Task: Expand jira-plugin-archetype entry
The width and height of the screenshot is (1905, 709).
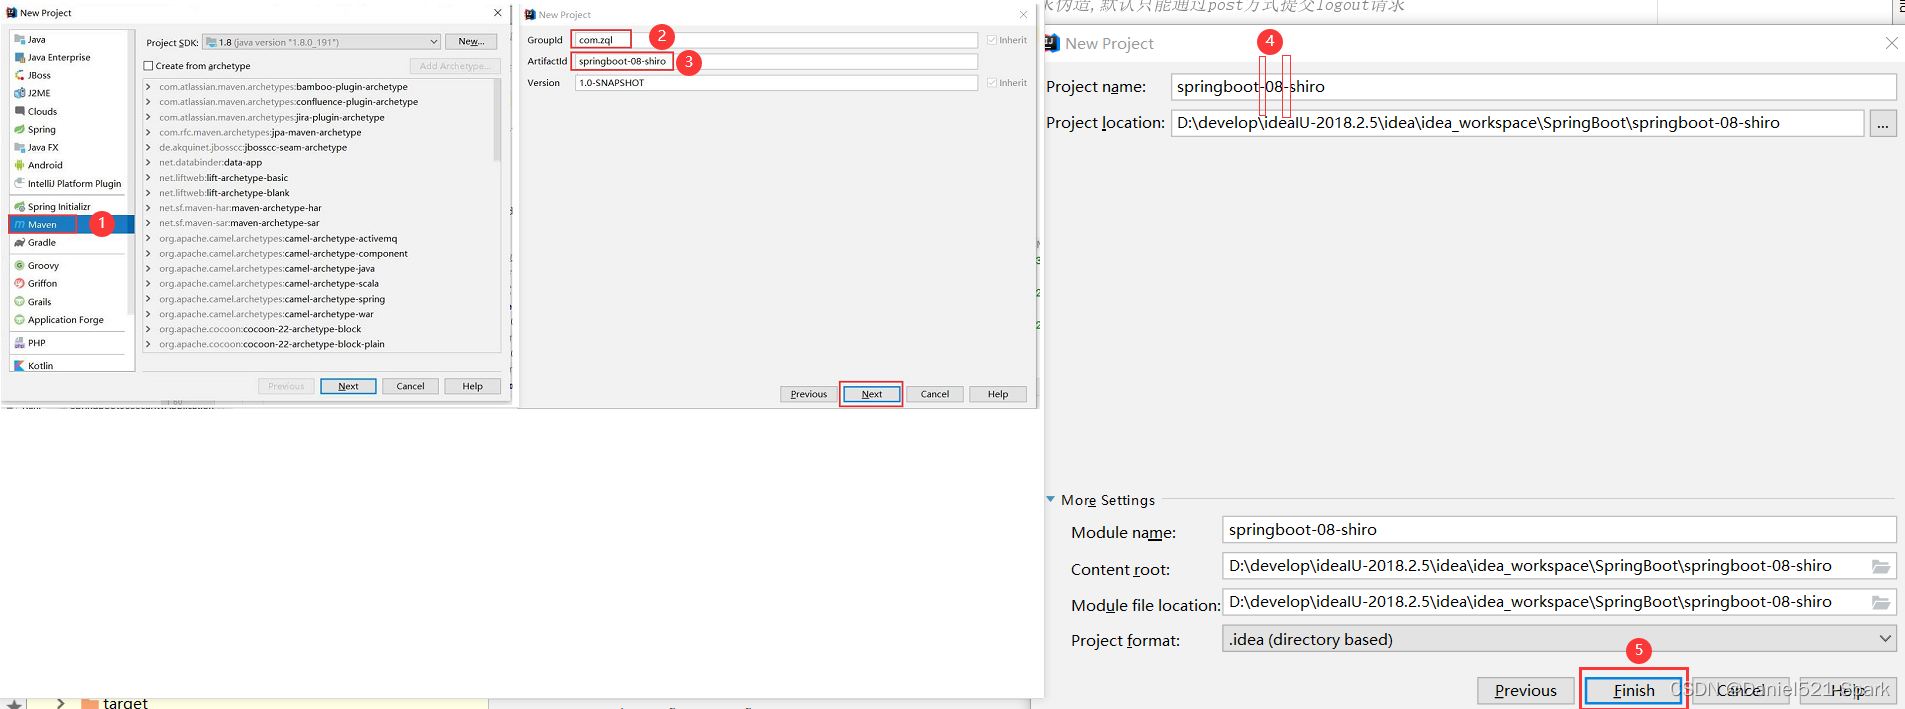Action: [149, 118]
